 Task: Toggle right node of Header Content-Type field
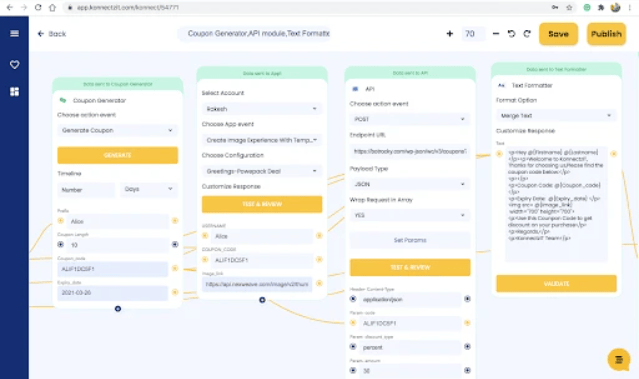tap(467, 299)
